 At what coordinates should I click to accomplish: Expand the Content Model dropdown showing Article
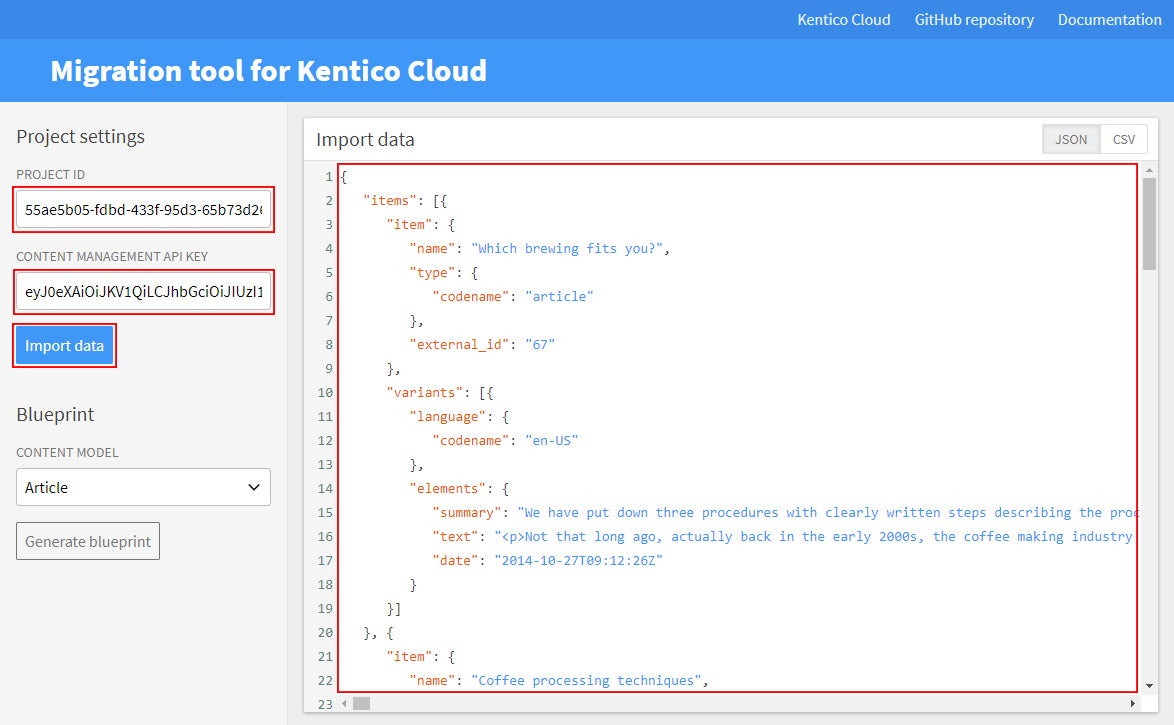pyautogui.click(x=143, y=488)
